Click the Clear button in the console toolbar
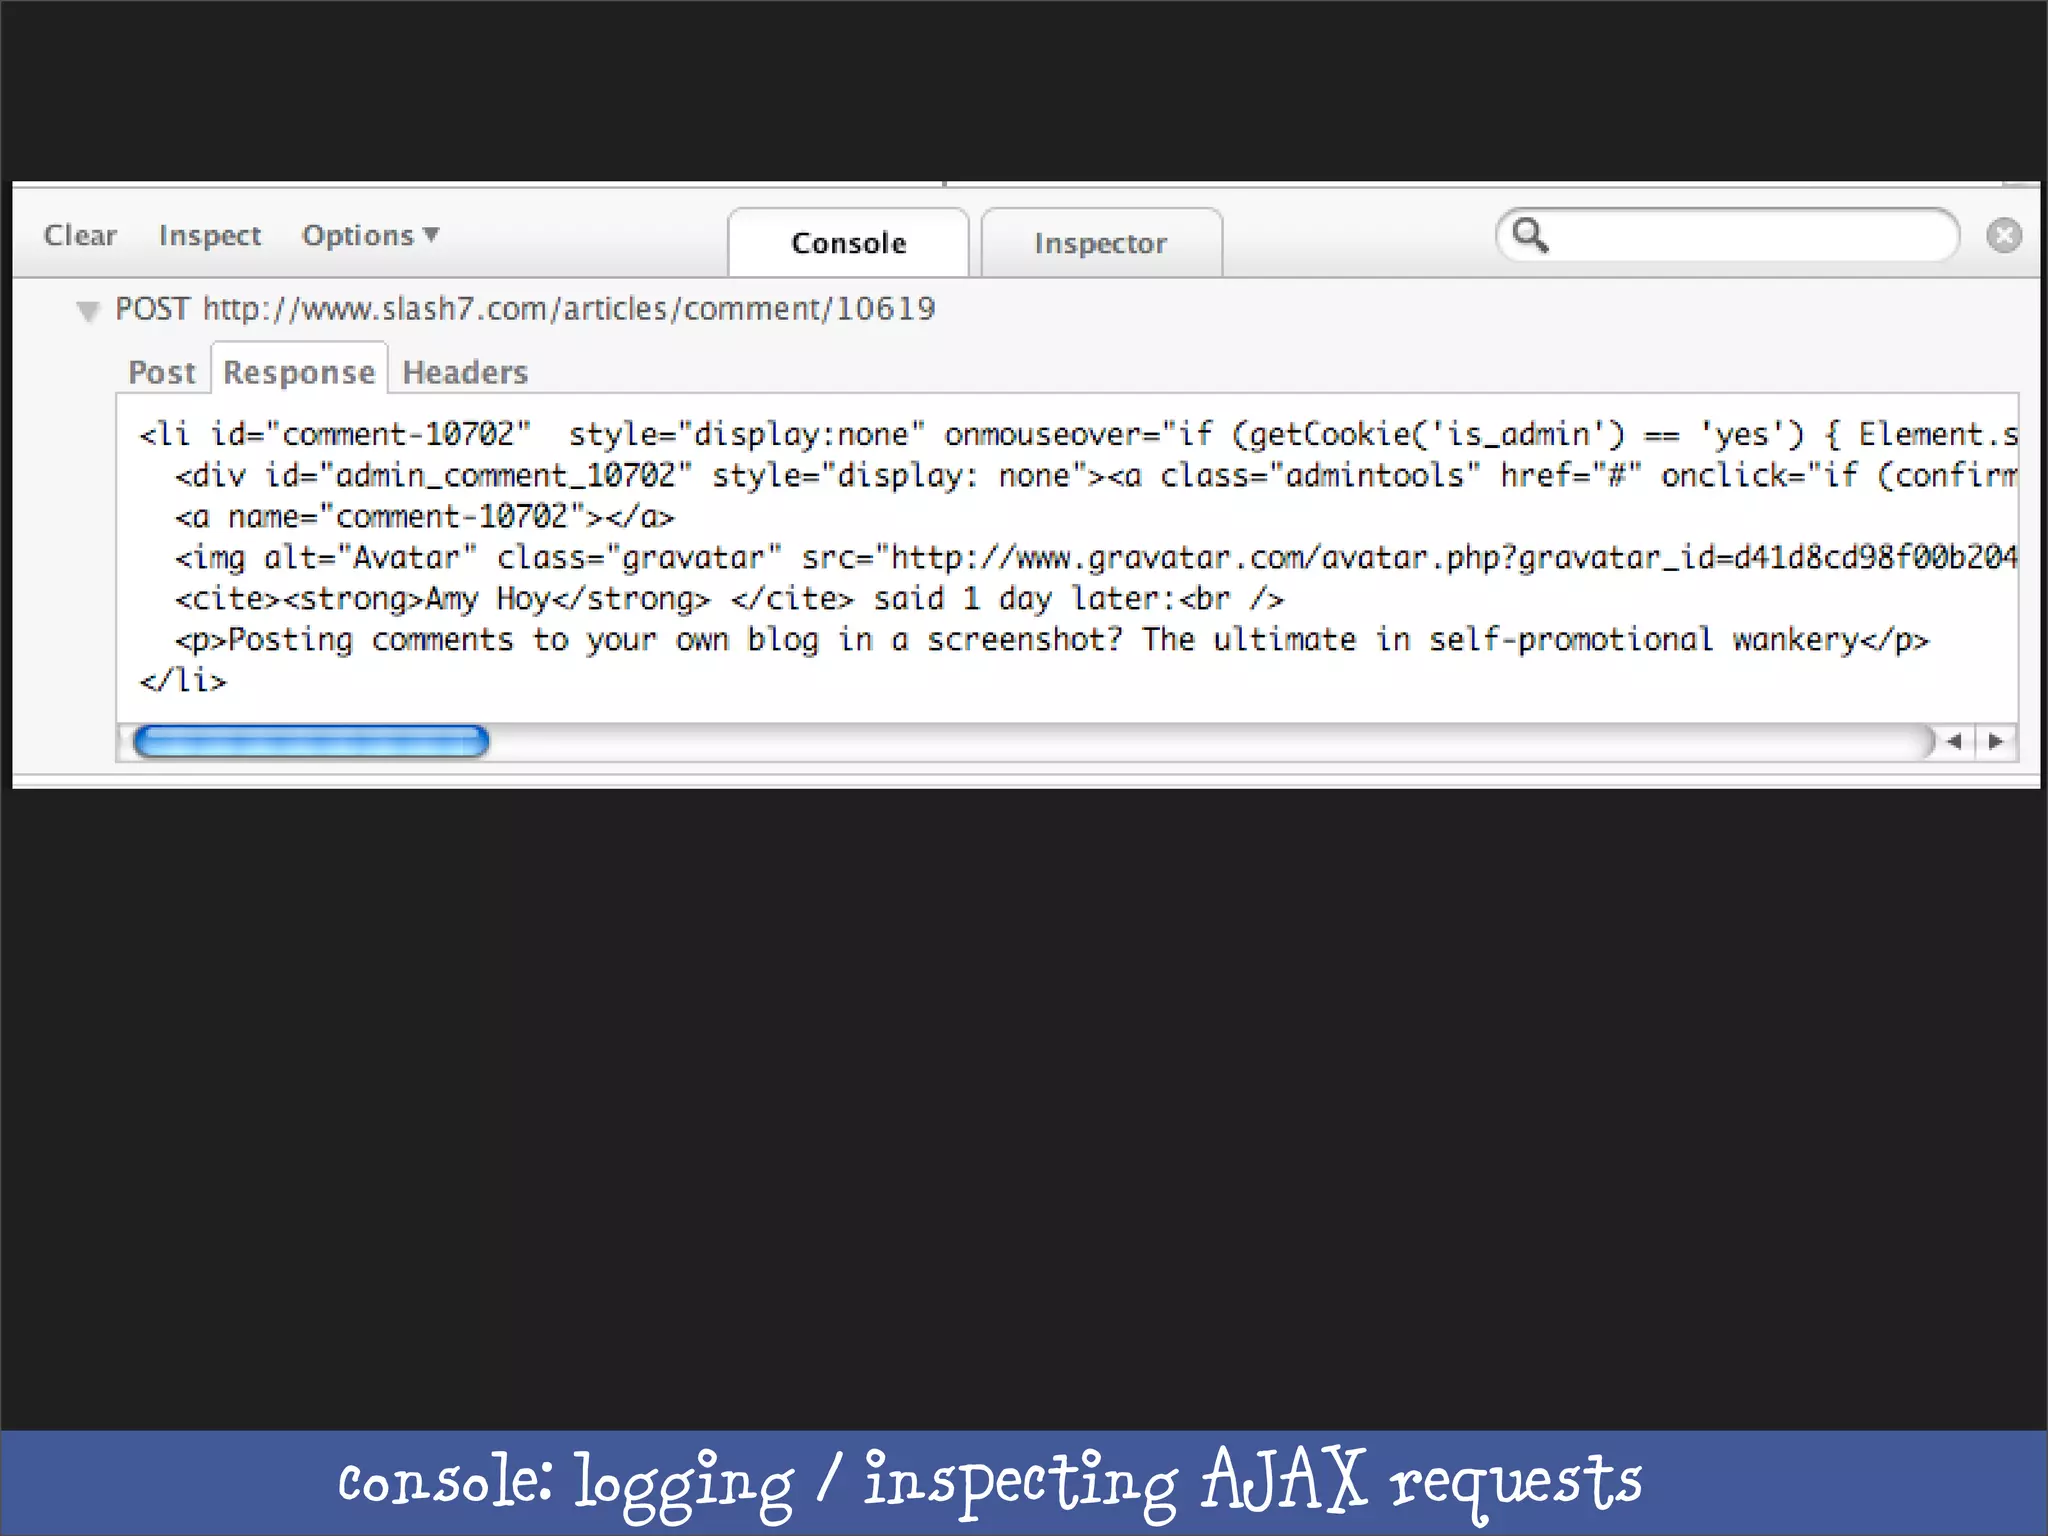Viewport: 2048px width, 1536px height. 80,235
